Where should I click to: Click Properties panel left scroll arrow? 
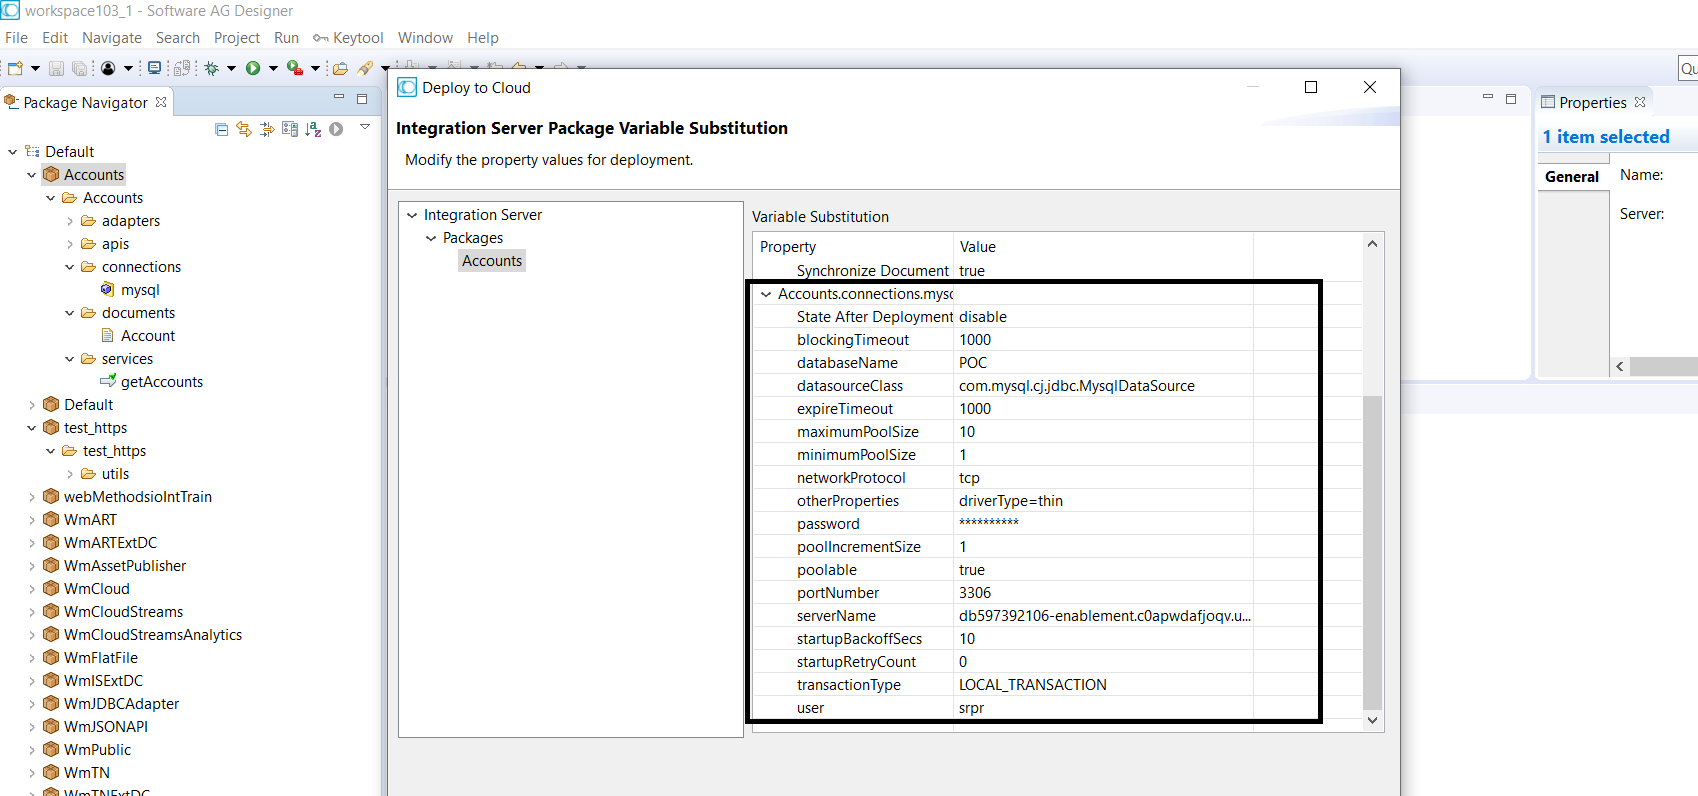pos(1620,366)
